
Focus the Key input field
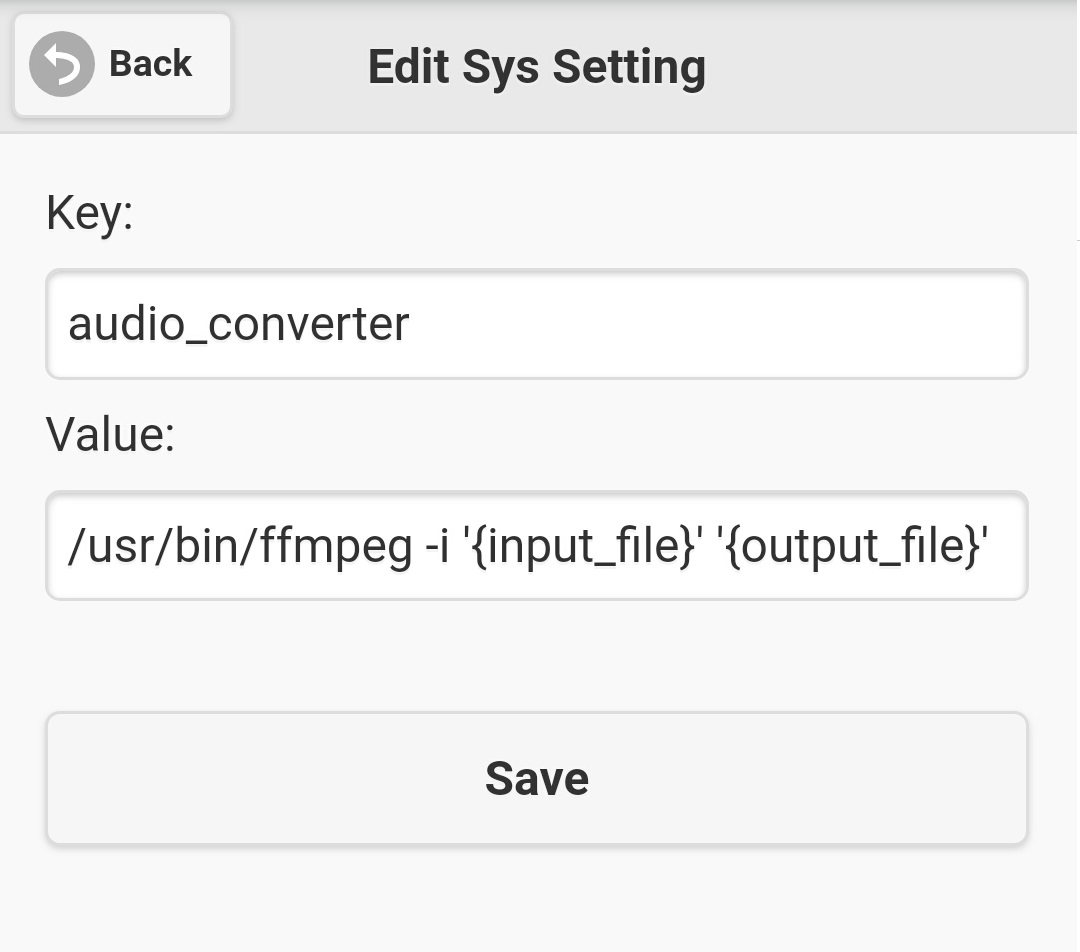pos(537,325)
